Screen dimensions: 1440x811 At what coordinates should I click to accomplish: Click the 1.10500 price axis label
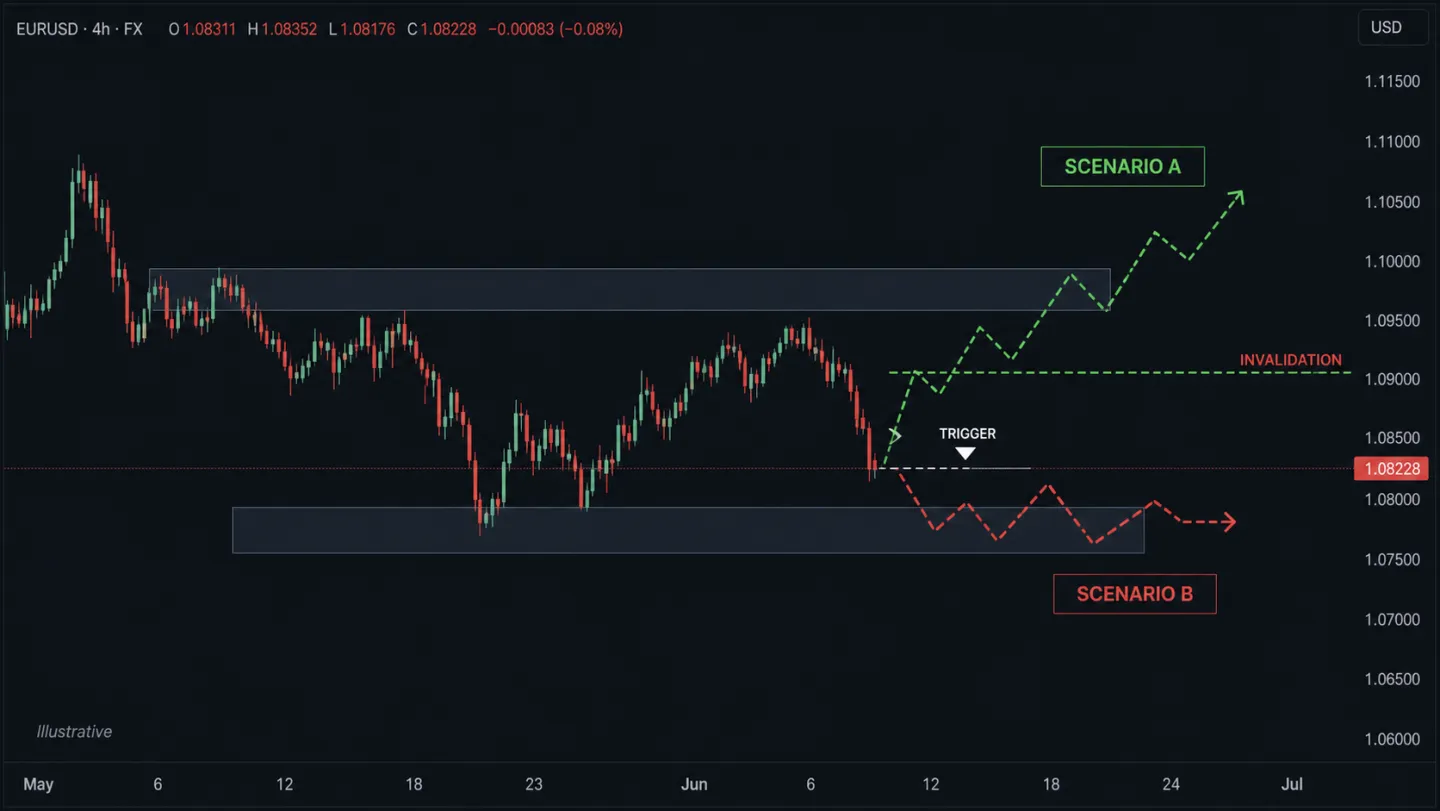tap(1392, 202)
